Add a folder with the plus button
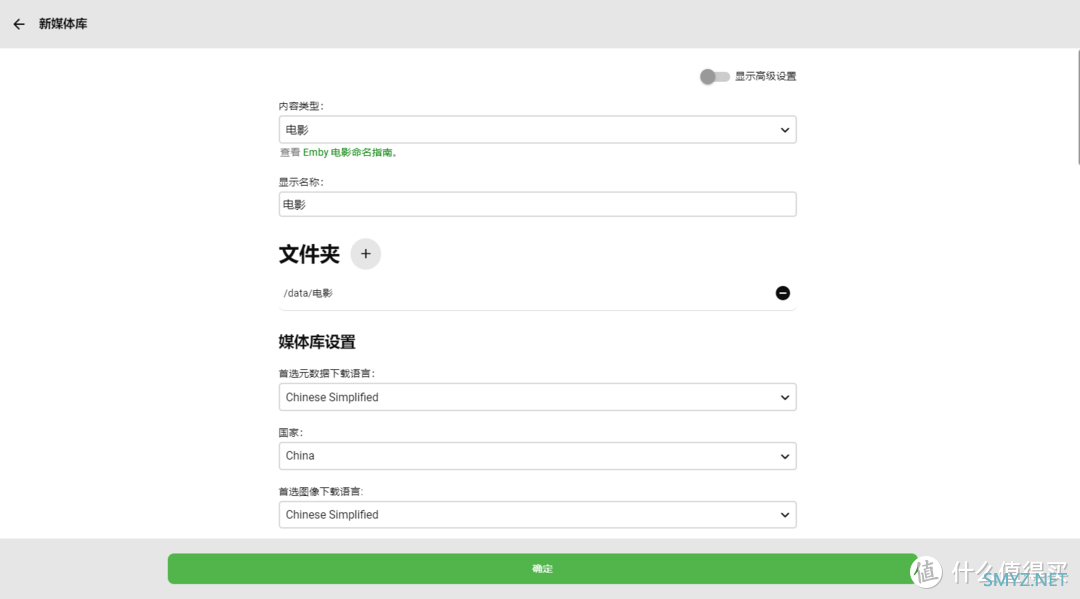The width and height of the screenshot is (1080, 599). click(x=365, y=254)
